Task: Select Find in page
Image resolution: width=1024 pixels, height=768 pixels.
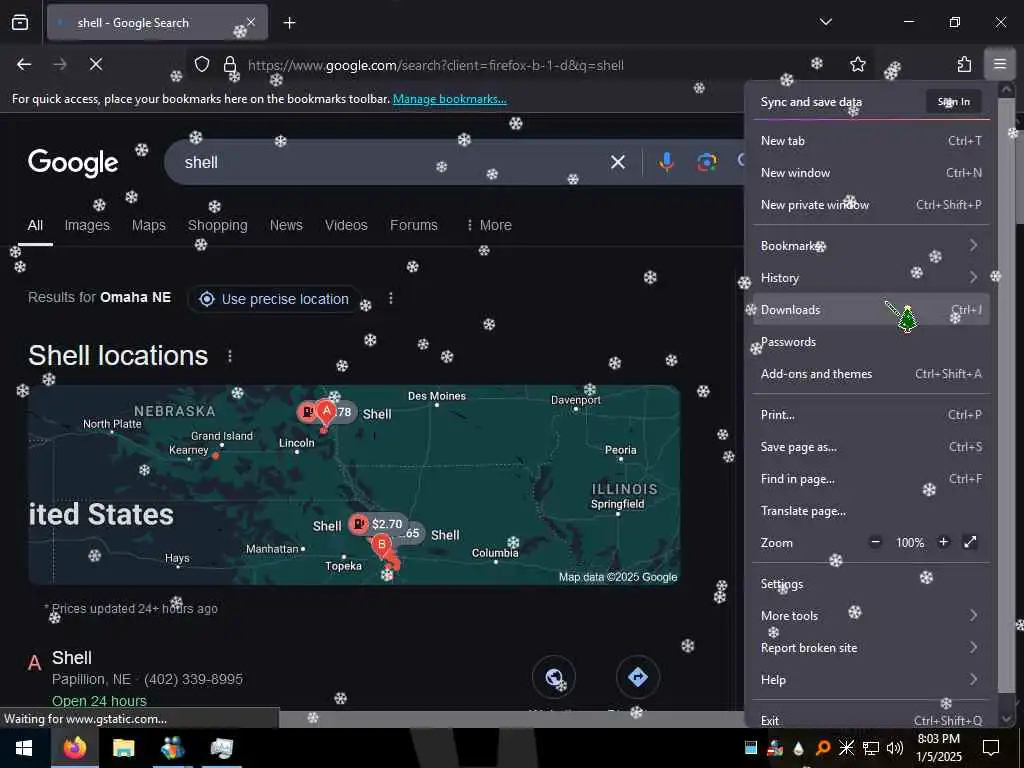Action: pos(871,479)
